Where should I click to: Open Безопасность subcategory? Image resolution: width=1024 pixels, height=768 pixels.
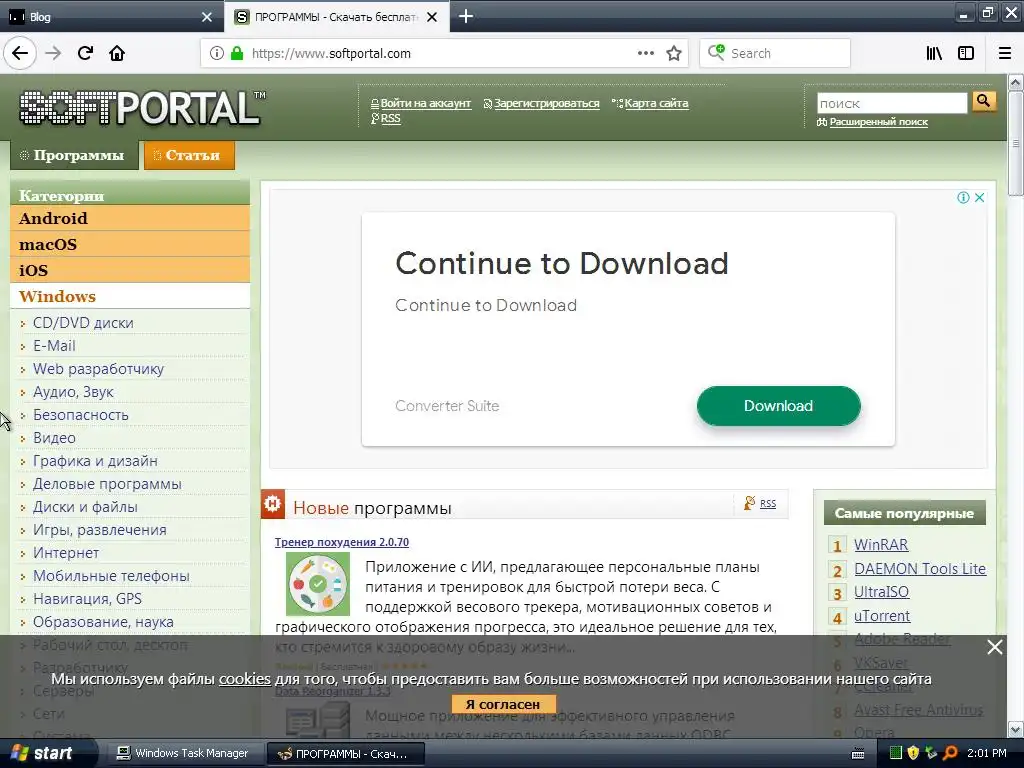coord(80,415)
